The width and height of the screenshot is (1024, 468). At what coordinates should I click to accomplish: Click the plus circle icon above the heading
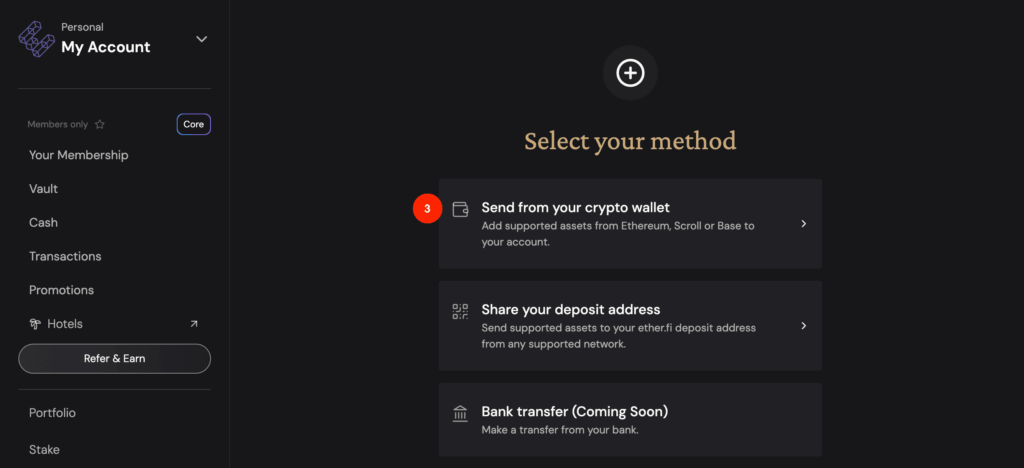click(630, 73)
